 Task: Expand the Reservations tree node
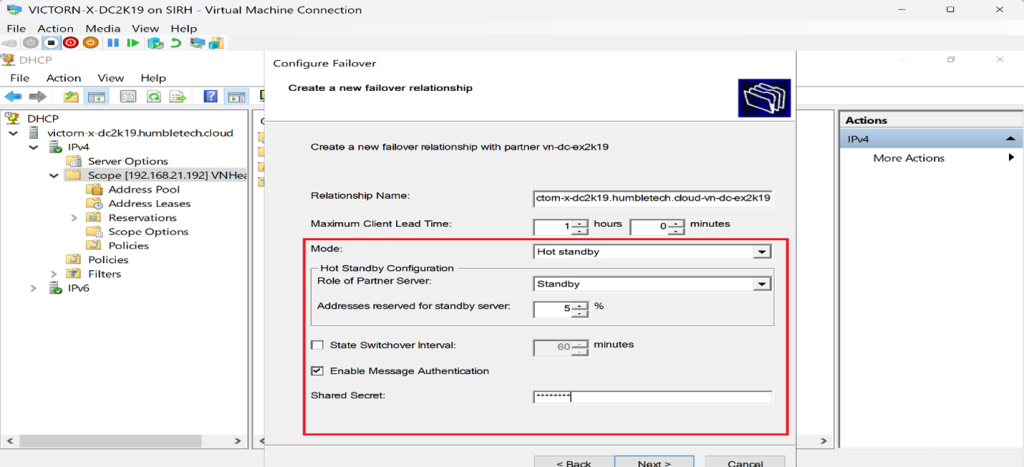point(74,217)
